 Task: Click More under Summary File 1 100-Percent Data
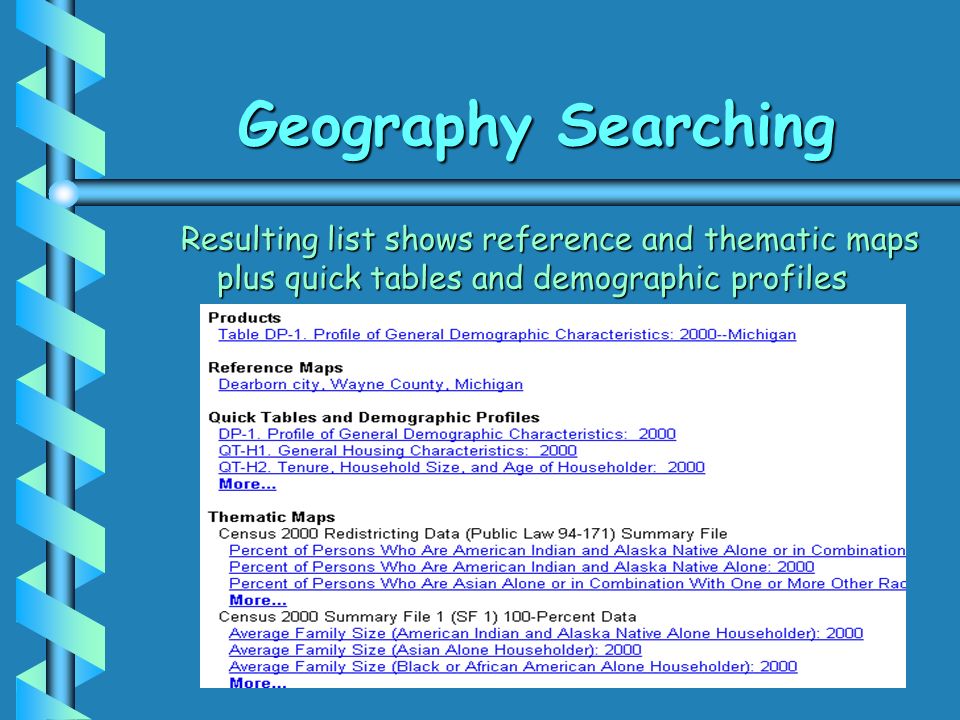pos(258,682)
